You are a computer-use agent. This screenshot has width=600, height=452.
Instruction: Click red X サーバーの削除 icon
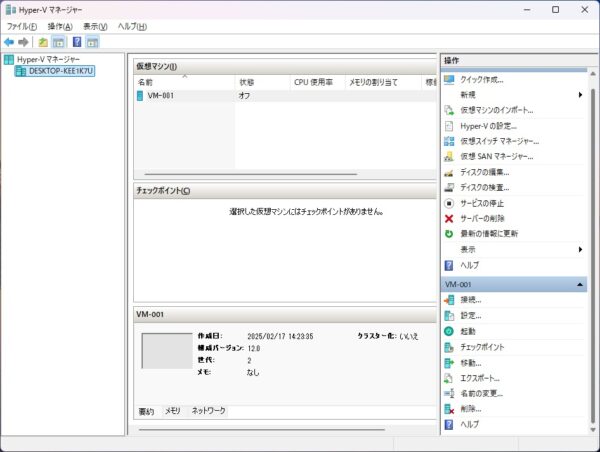(x=449, y=219)
